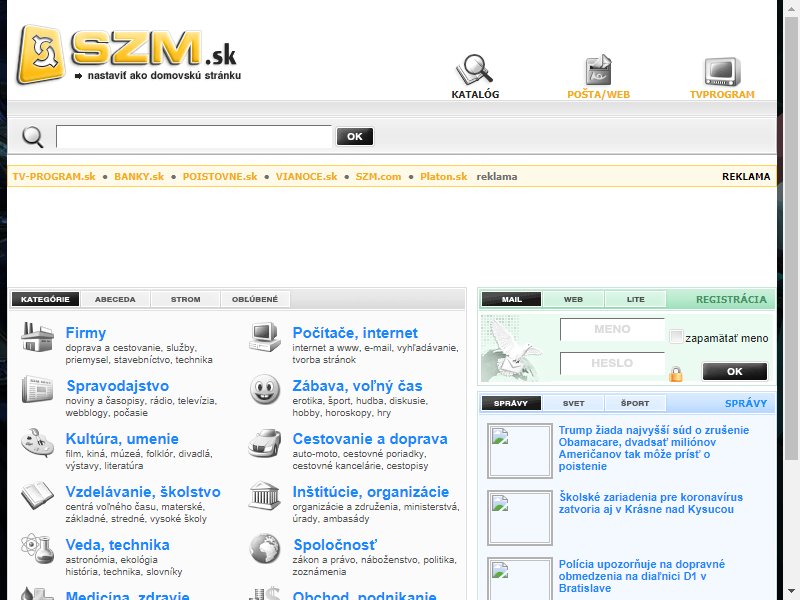Viewport: 800px width, 600px height.
Task: Open the SZM.com link
Action: [378, 177]
